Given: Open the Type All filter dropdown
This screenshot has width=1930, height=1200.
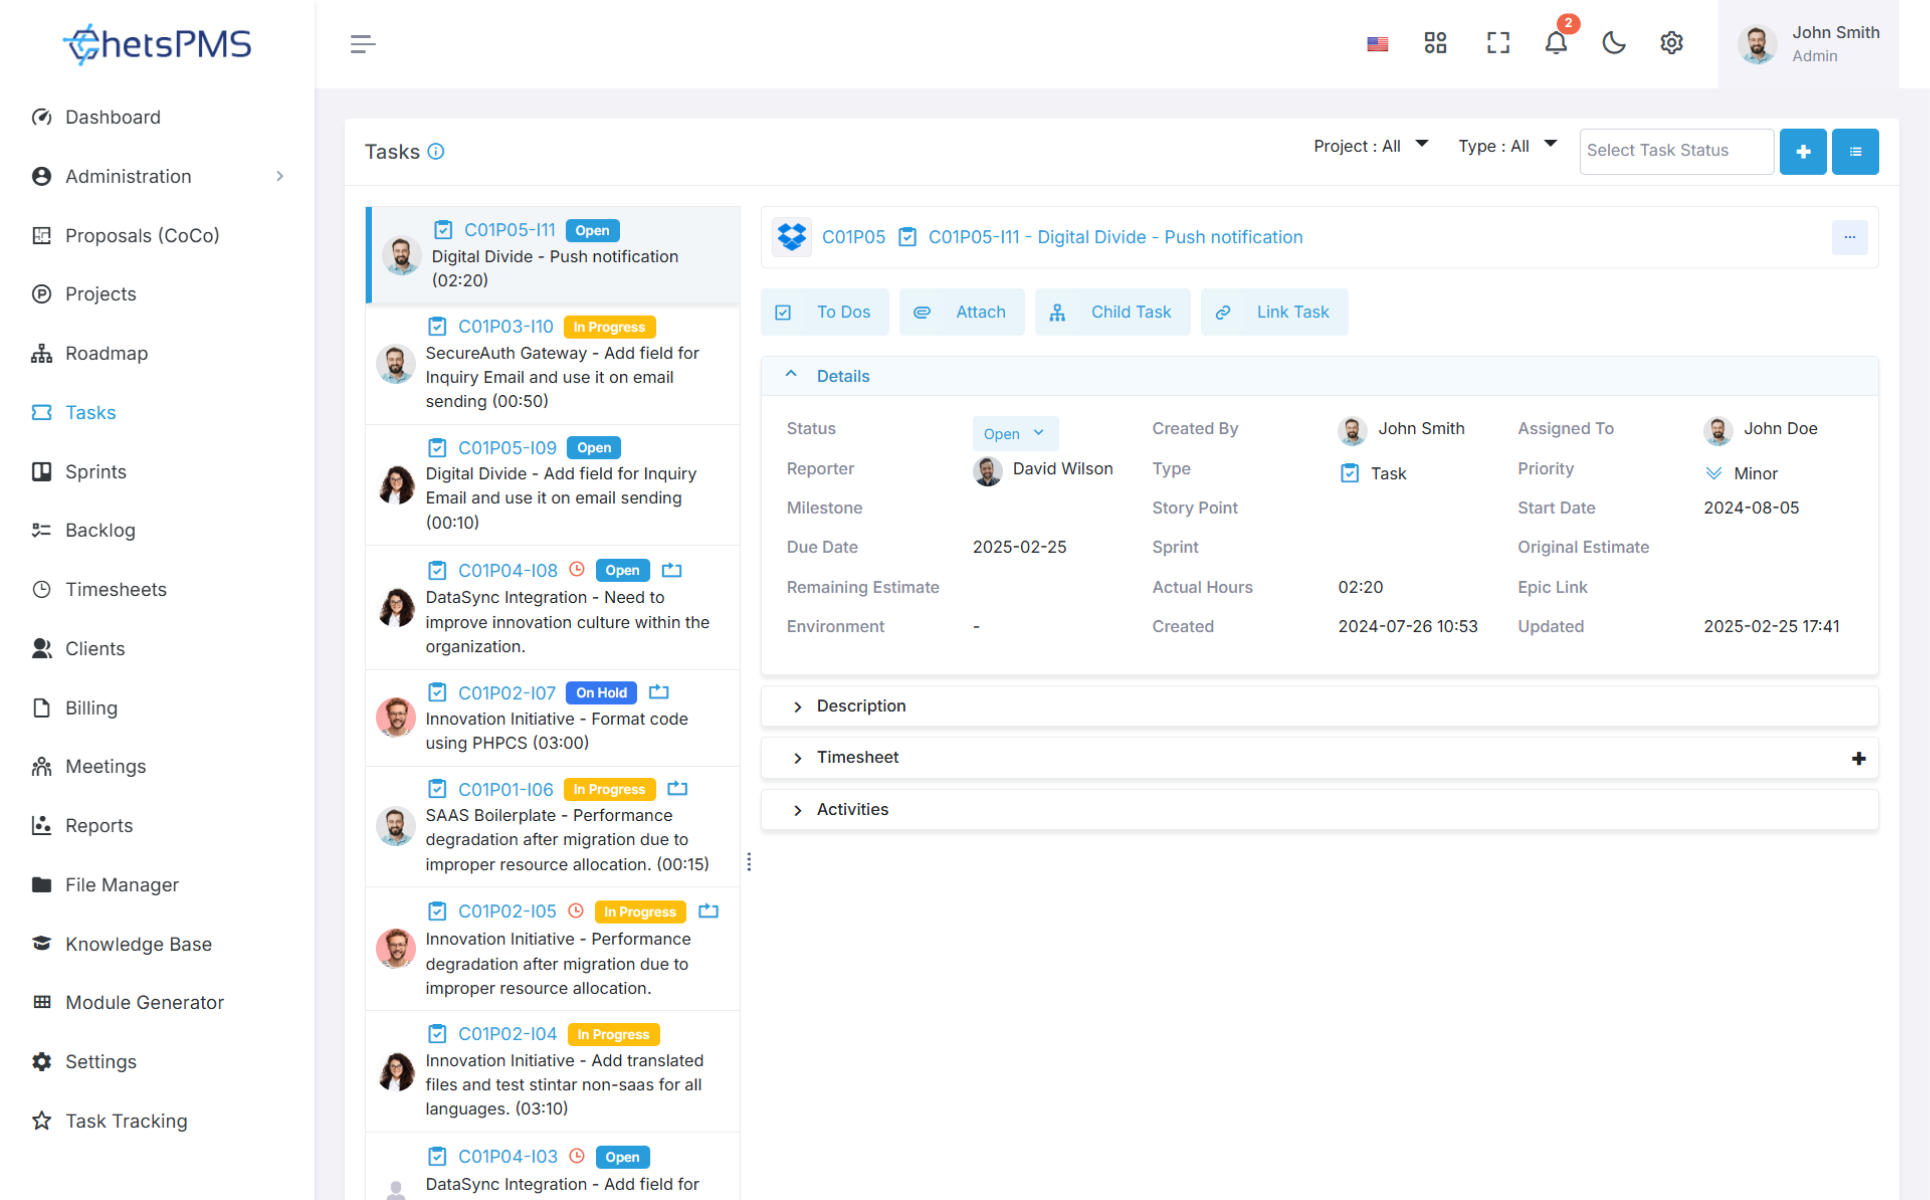Looking at the screenshot, I should 1506,146.
